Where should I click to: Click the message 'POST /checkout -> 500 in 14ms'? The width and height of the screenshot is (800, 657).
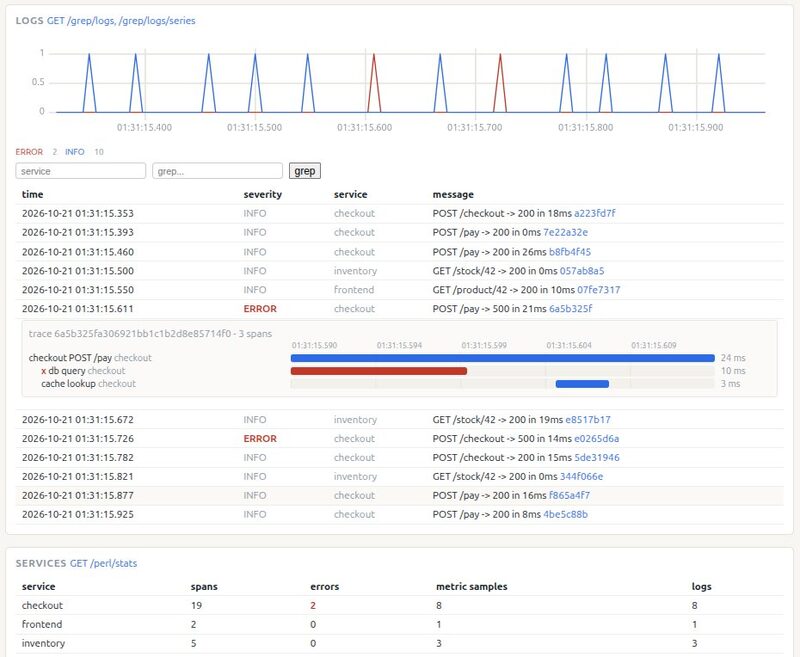(502, 439)
